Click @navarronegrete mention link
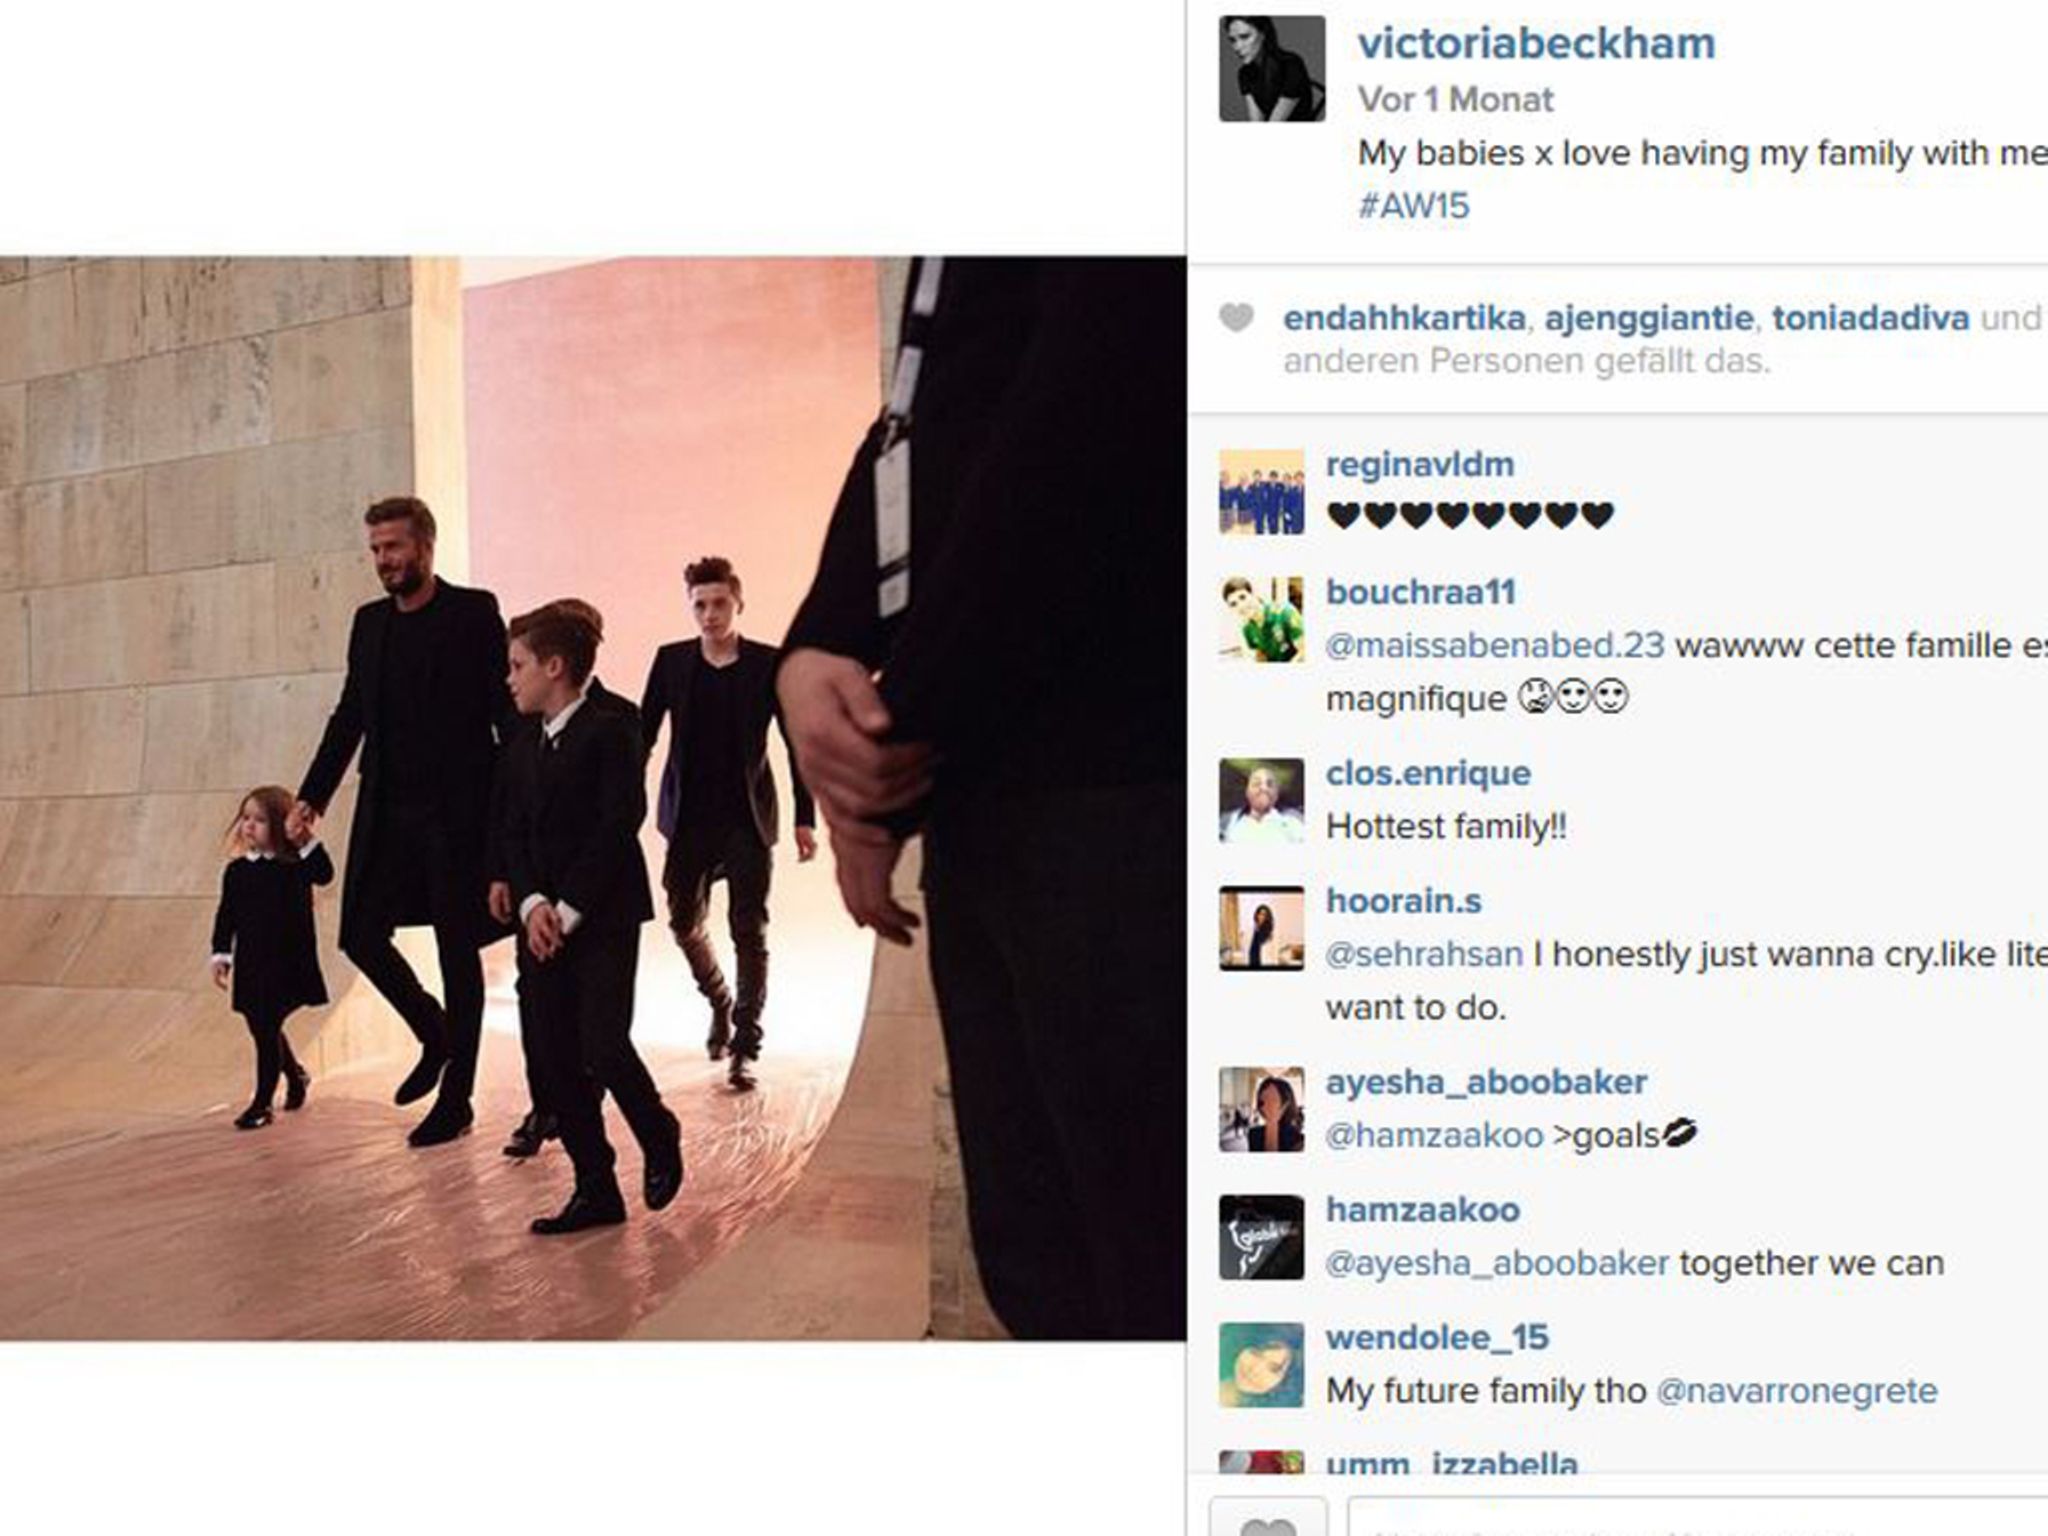 click(x=1797, y=1391)
